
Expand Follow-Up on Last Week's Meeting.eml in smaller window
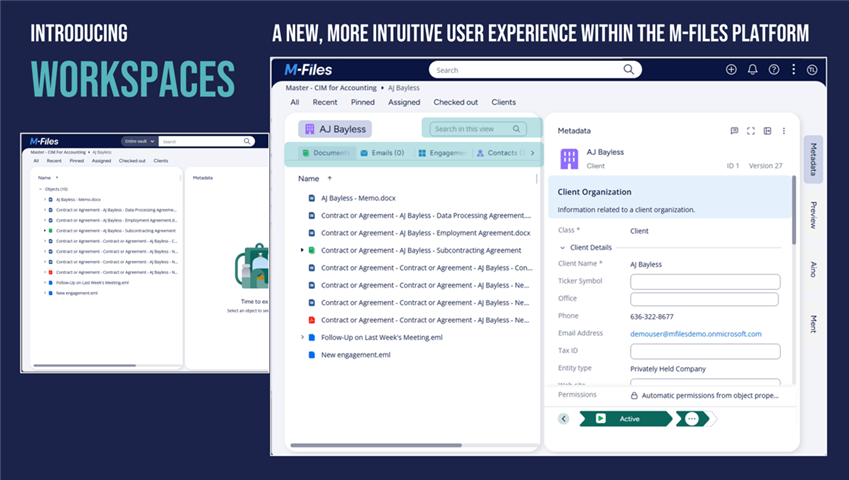[x=45, y=282]
